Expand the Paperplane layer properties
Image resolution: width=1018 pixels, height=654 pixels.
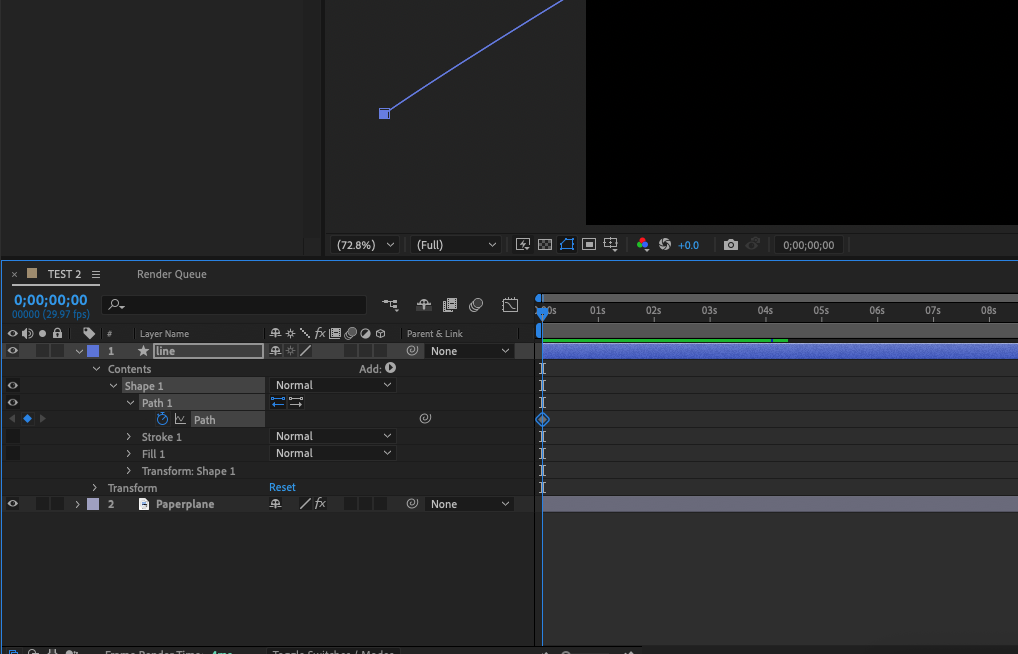click(x=78, y=504)
